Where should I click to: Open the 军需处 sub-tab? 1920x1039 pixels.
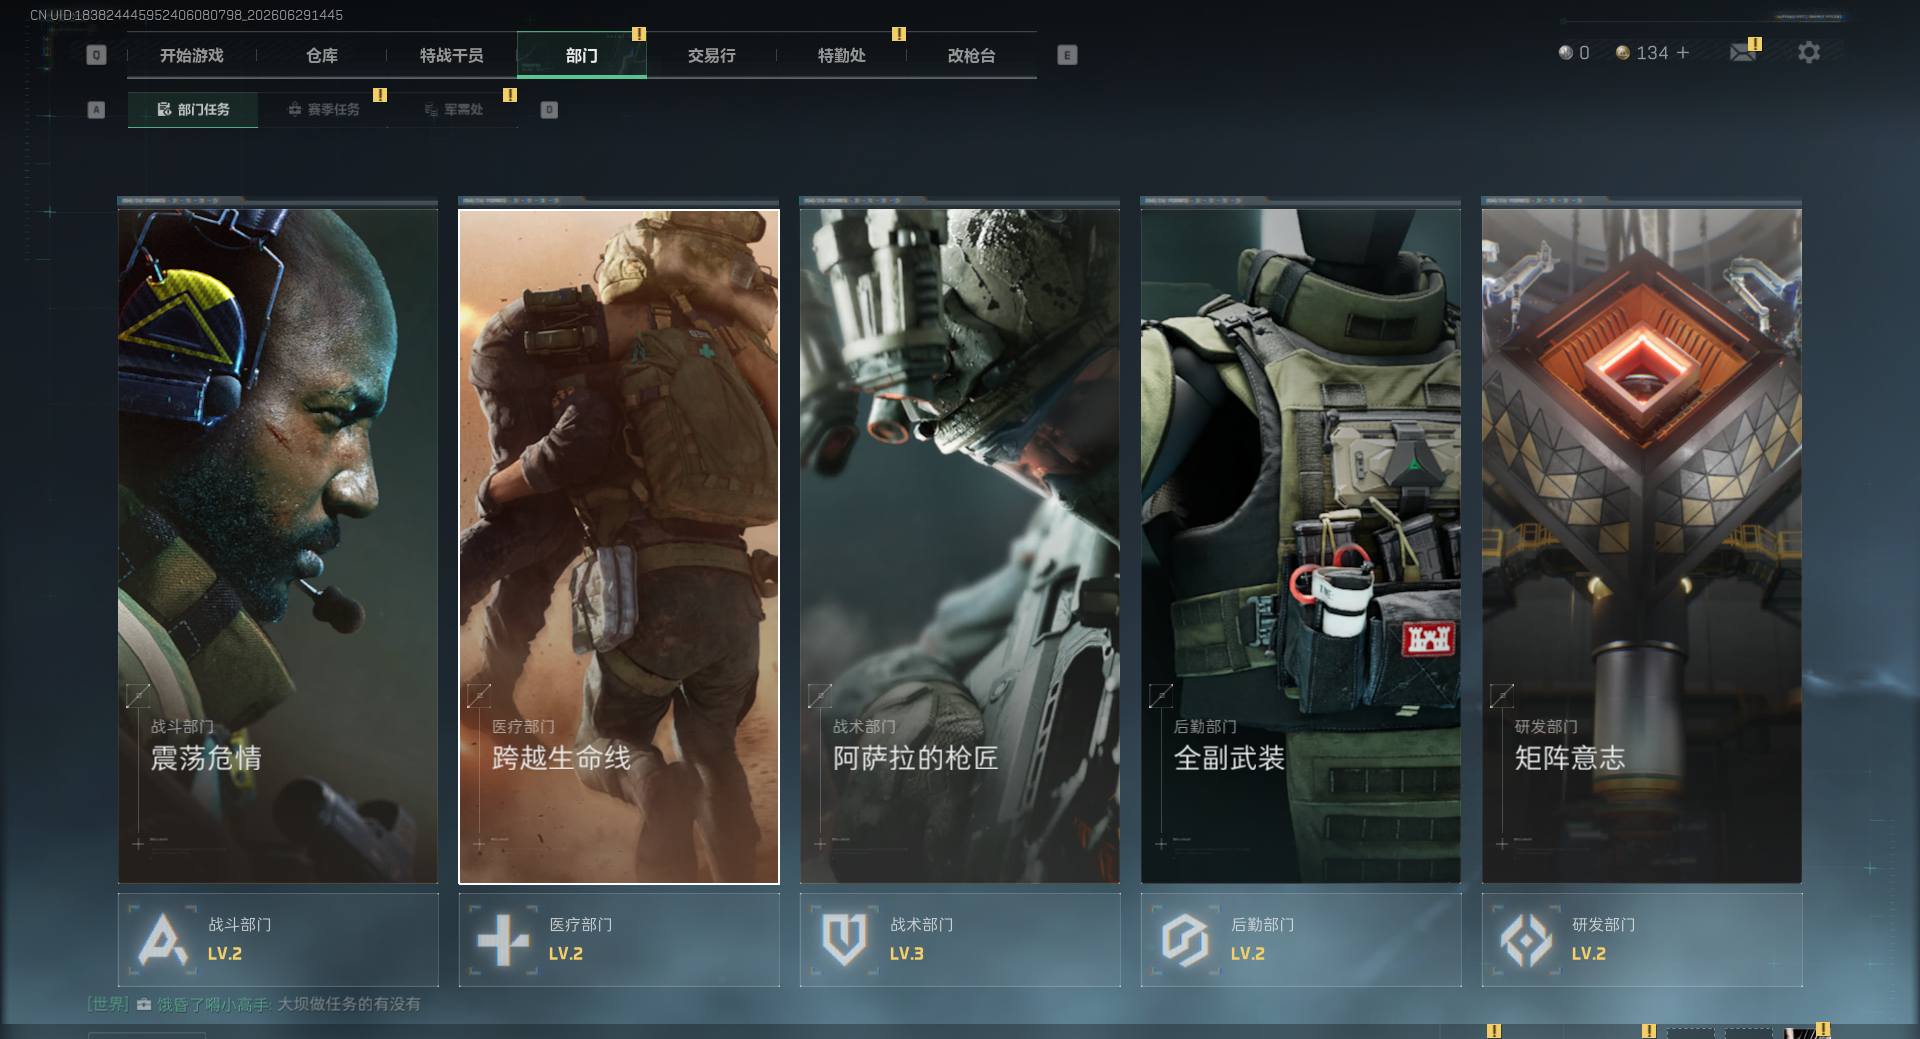pos(453,109)
